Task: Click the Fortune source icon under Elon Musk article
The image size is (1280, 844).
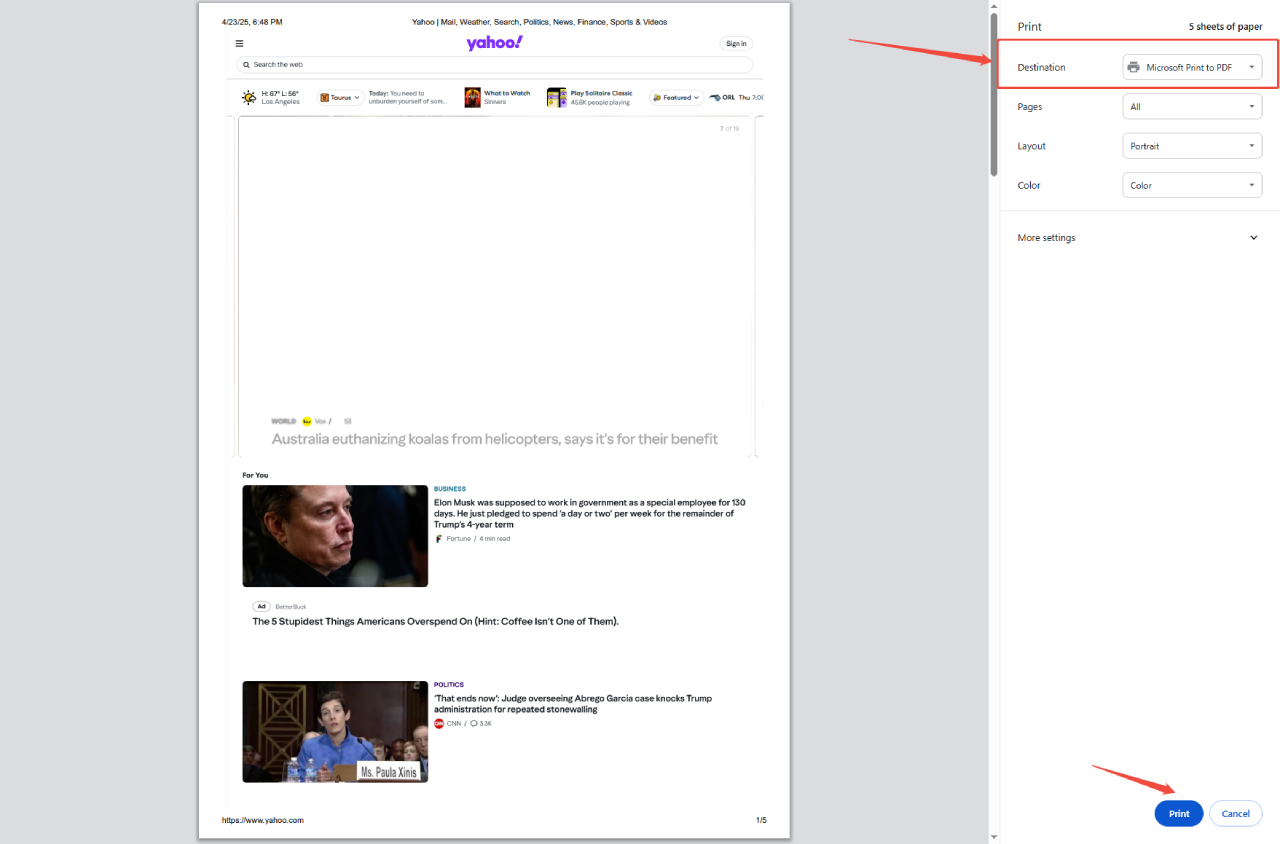Action: 438,538
